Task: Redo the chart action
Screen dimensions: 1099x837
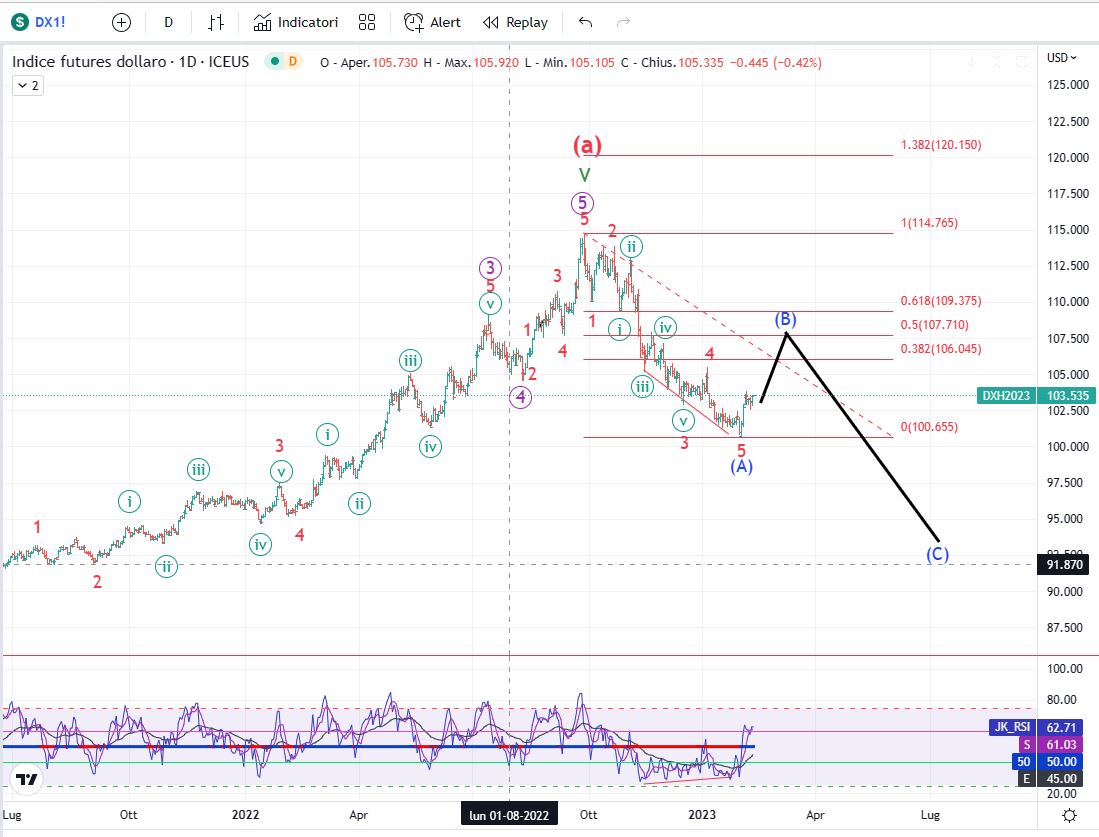Action: (x=623, y=22)
